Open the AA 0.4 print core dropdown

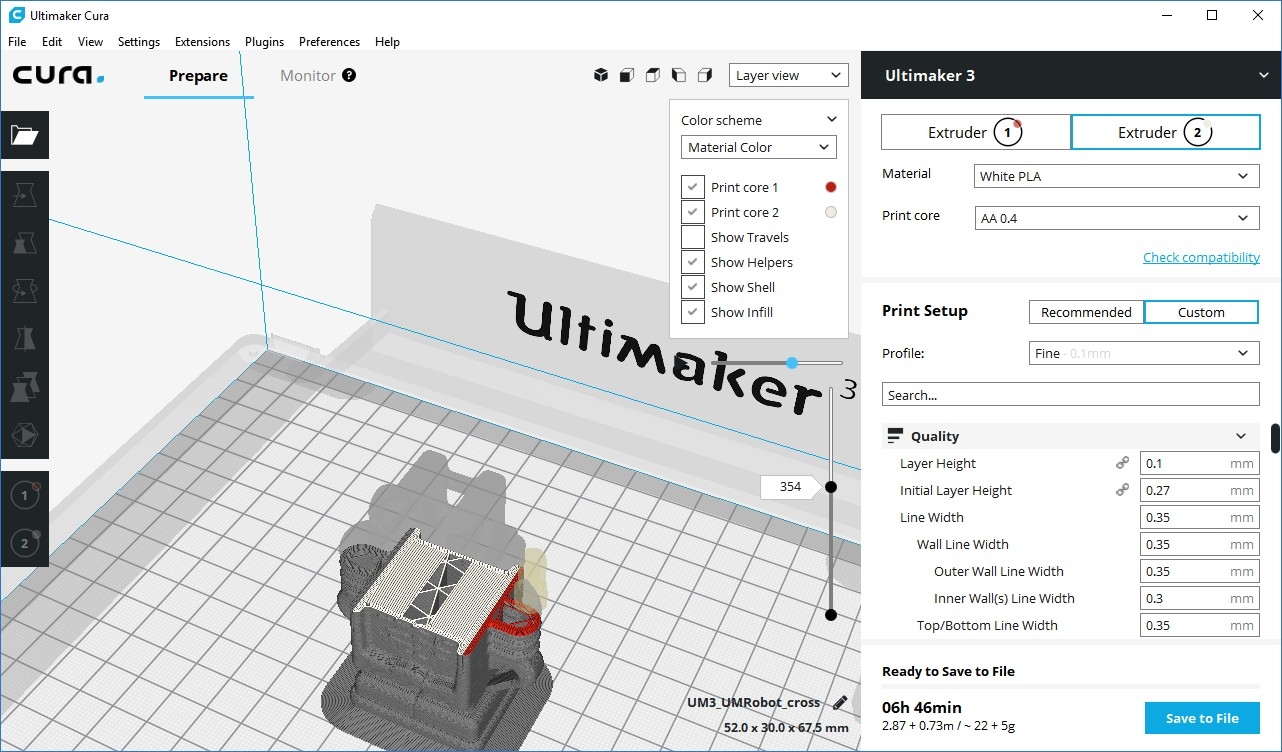coord(1117,218)
